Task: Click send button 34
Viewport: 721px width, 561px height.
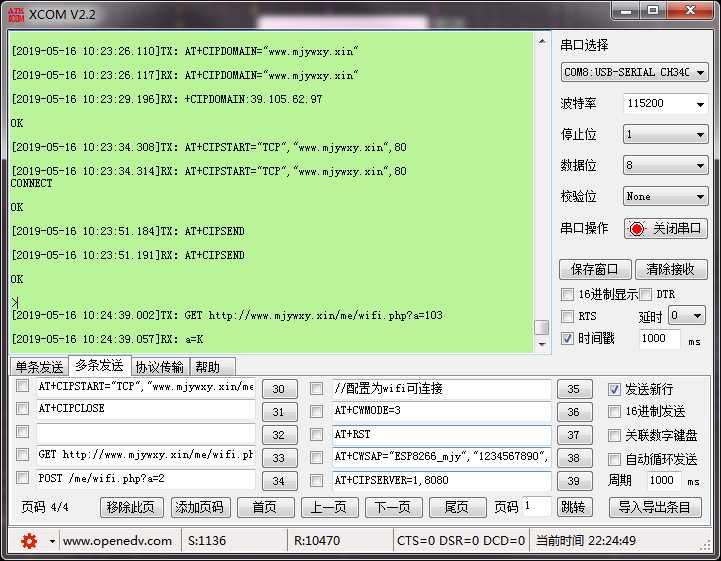Action: tap(279, 481)
